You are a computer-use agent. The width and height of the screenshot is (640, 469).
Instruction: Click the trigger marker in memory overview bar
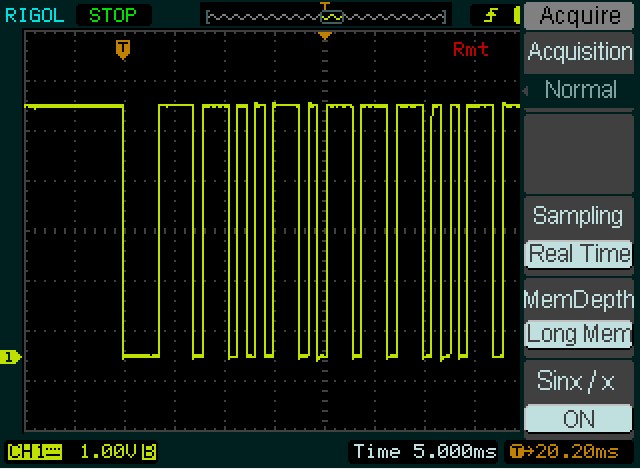[x=325, y=8]
